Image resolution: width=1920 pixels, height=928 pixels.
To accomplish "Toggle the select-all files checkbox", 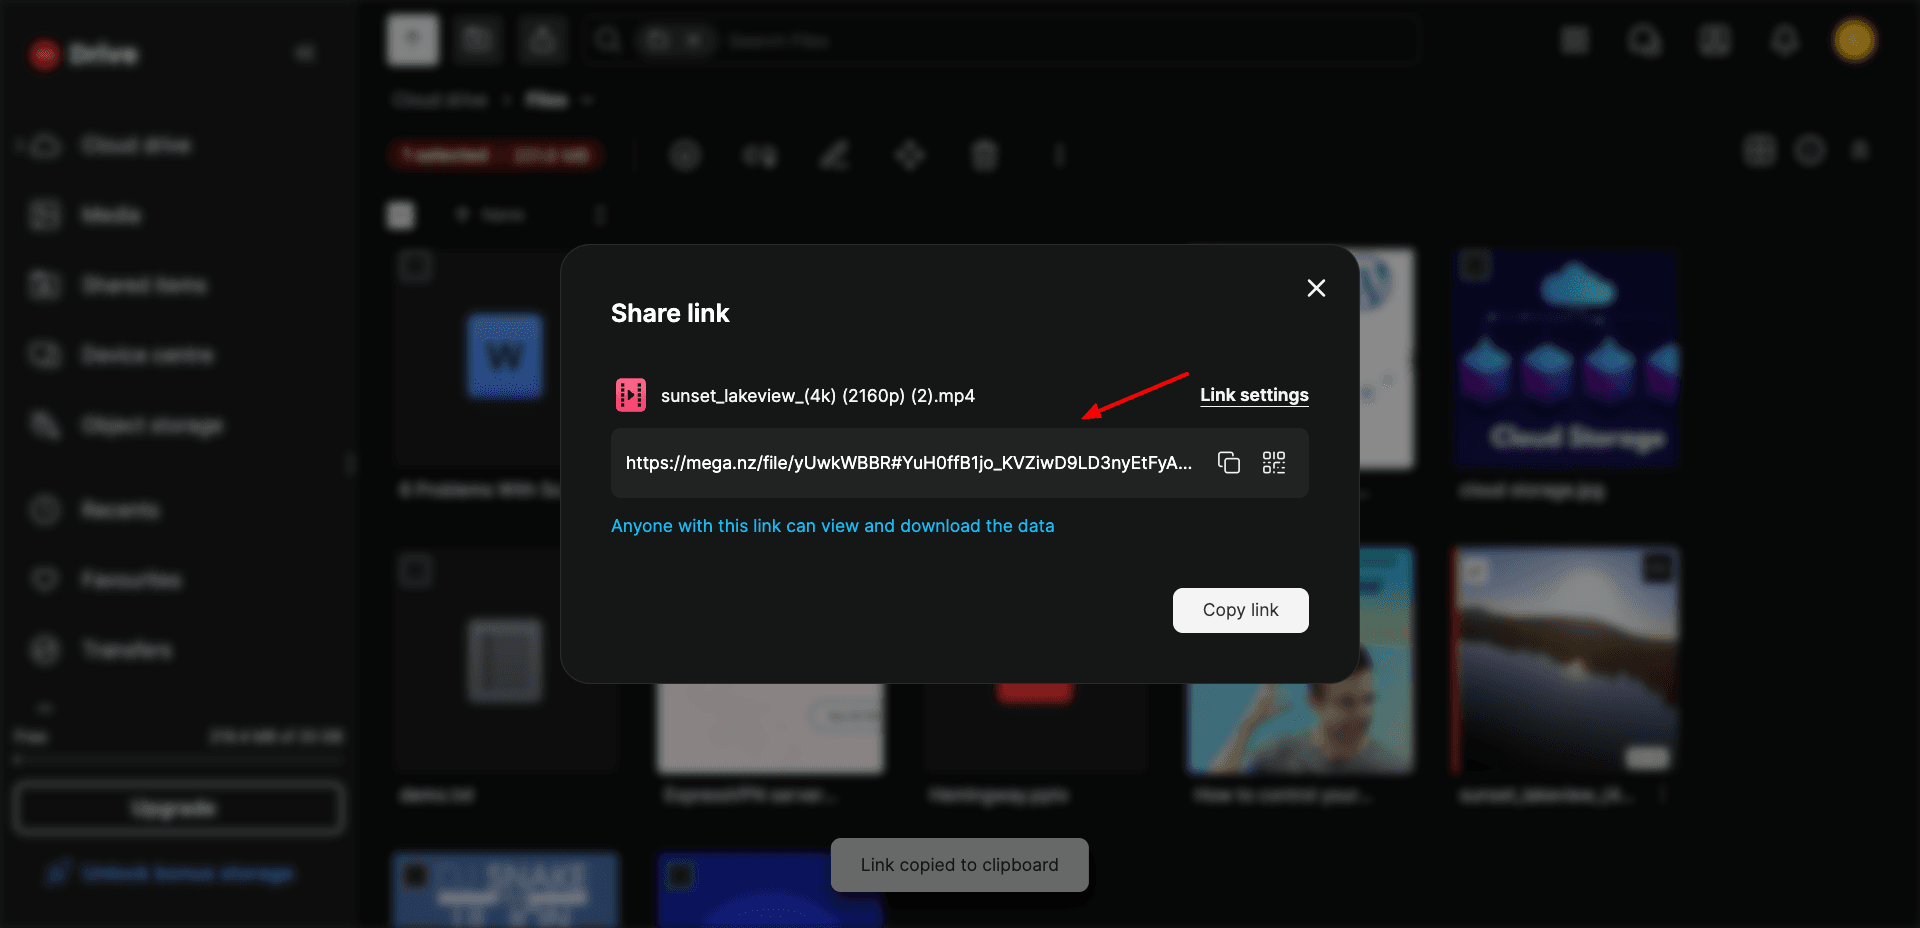I will [401, 215].
